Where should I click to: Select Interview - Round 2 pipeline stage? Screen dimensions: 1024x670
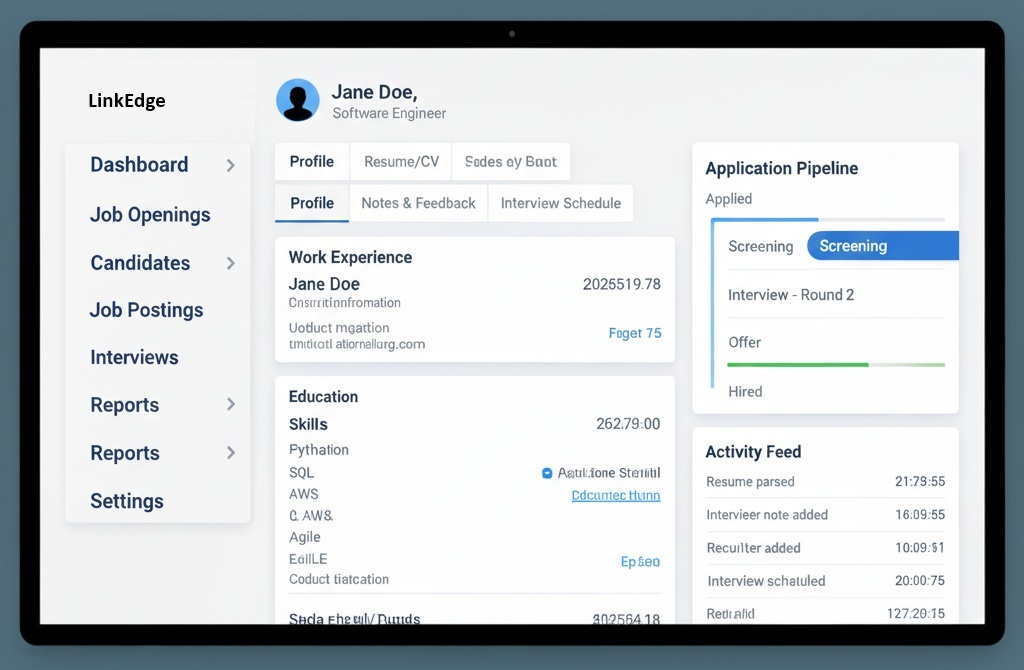pyautogui.click(x=791, y=295)
